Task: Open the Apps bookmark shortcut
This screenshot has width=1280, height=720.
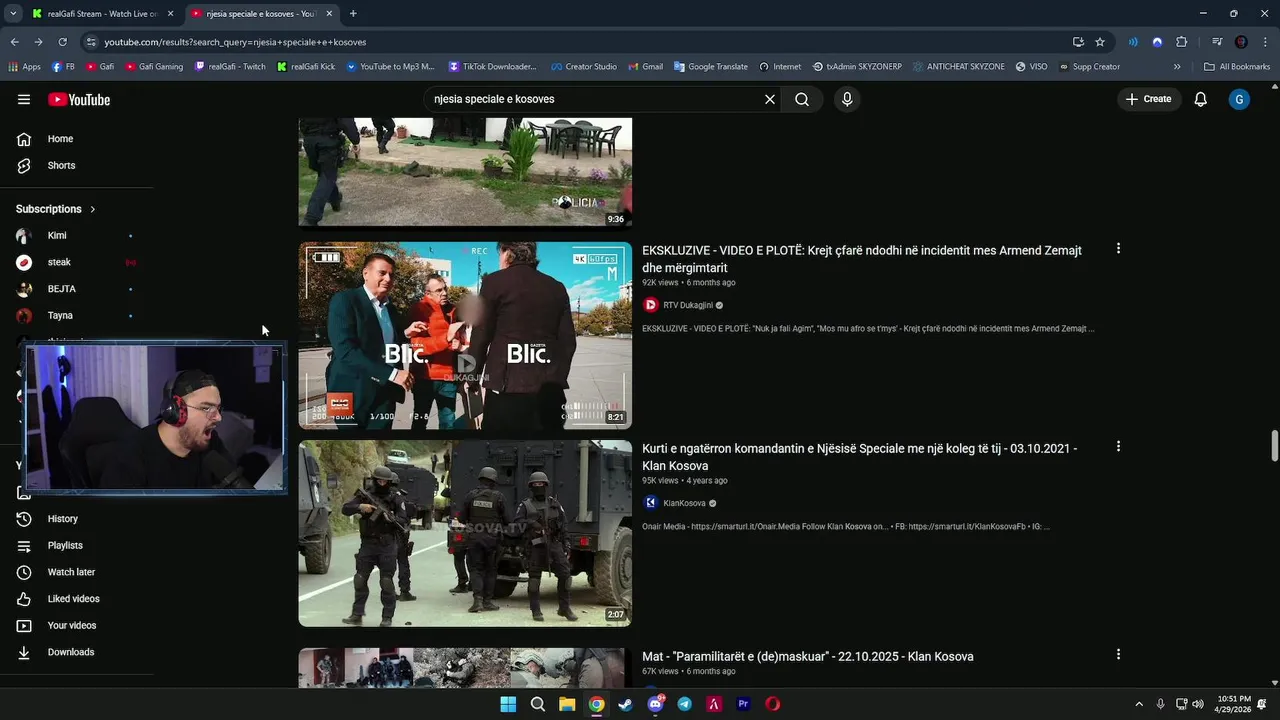Action: pyautogui.click(x=24, y=67)
